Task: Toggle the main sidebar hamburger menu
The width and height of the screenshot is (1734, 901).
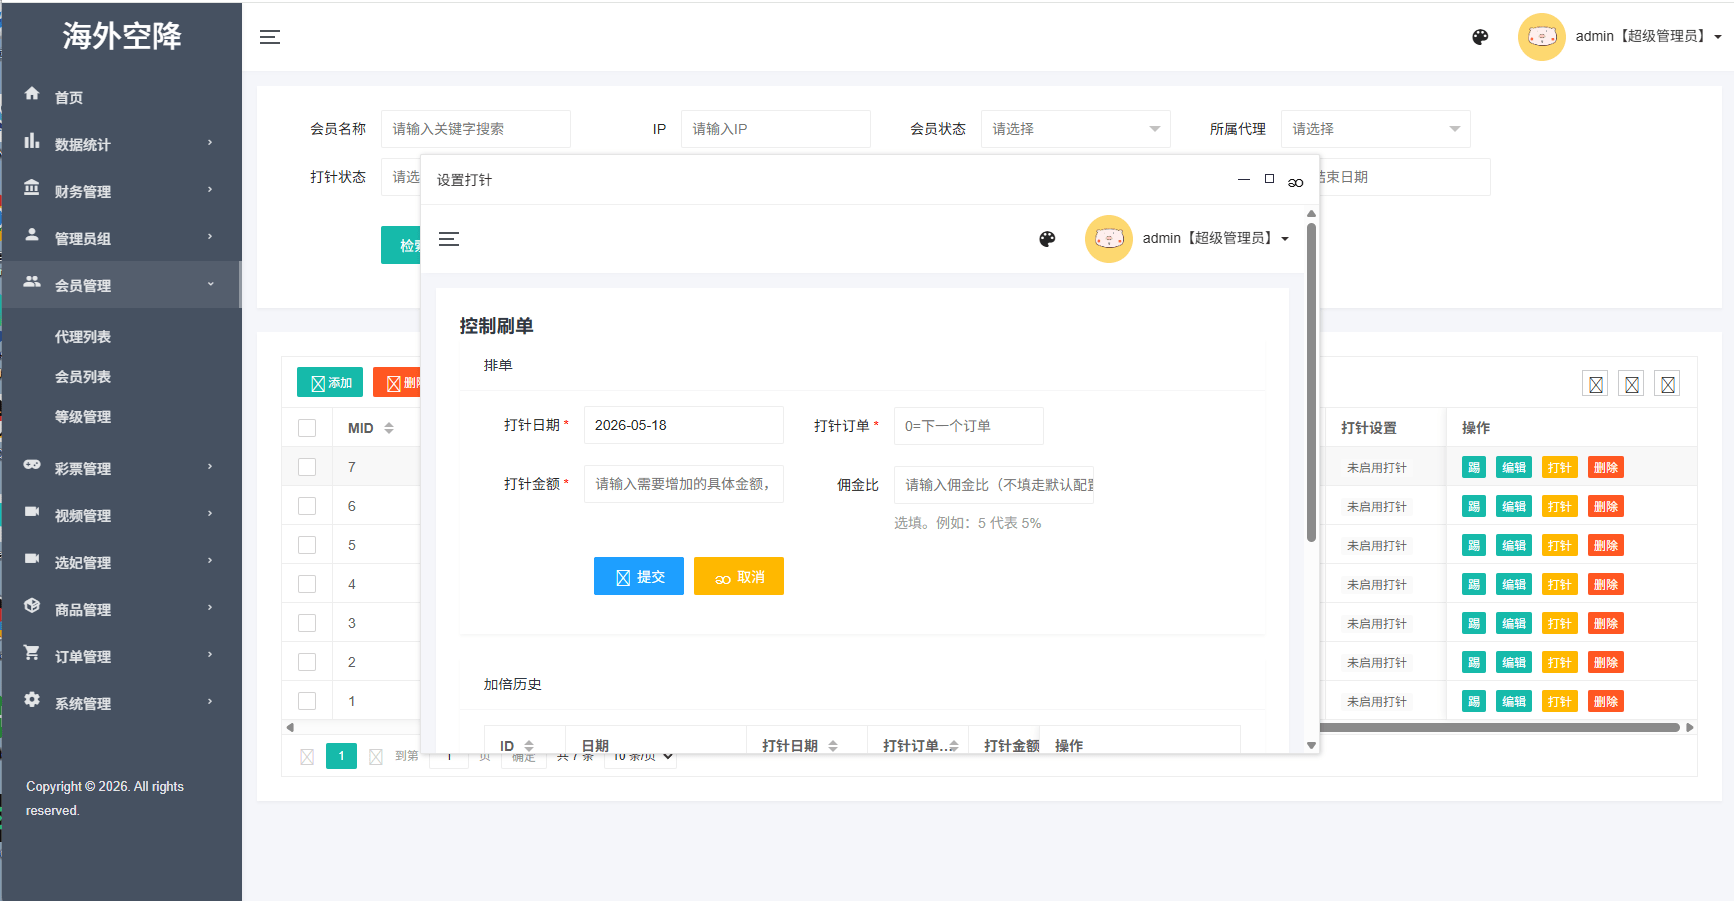Action: (270, 37)
